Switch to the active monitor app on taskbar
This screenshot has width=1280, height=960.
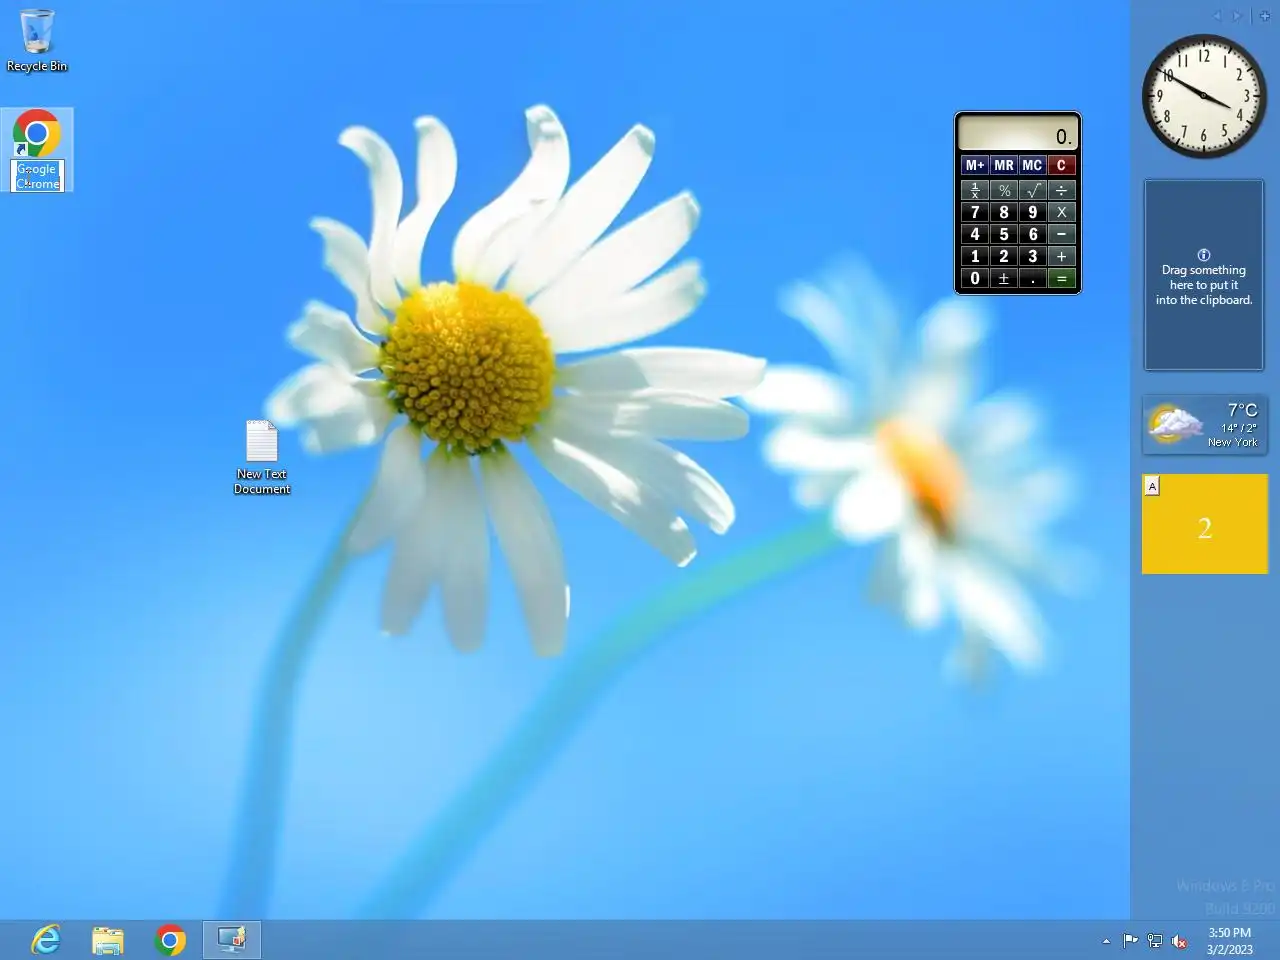(x=232, y=940)
